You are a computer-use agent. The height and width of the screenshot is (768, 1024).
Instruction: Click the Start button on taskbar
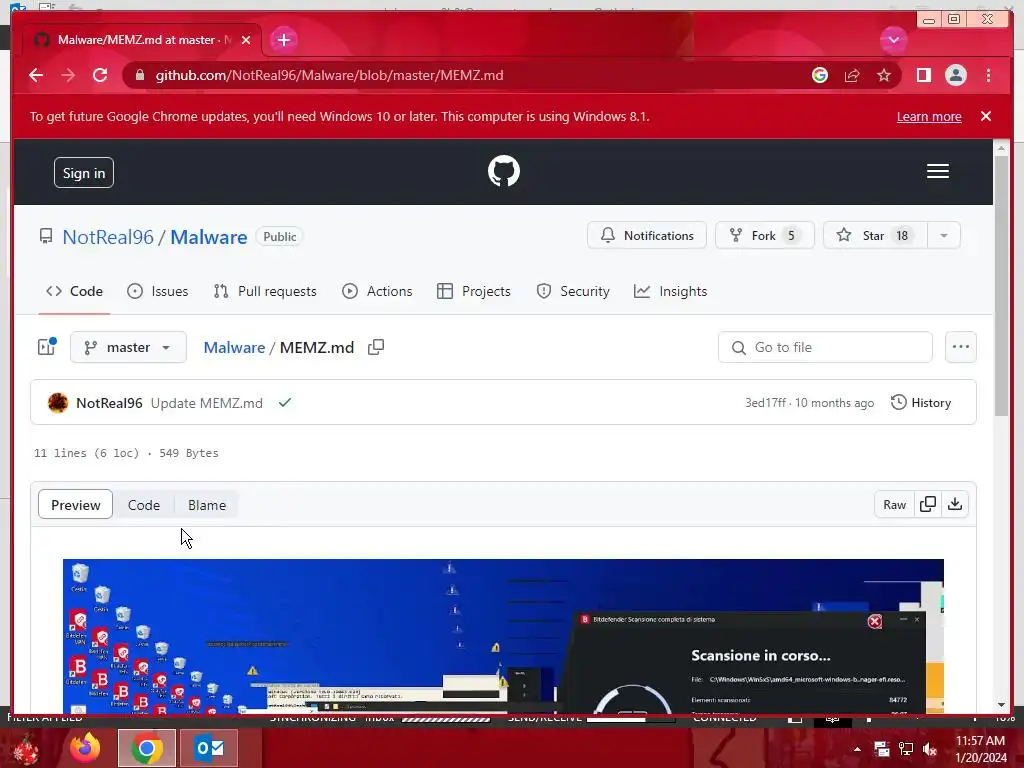pos(26,748)
